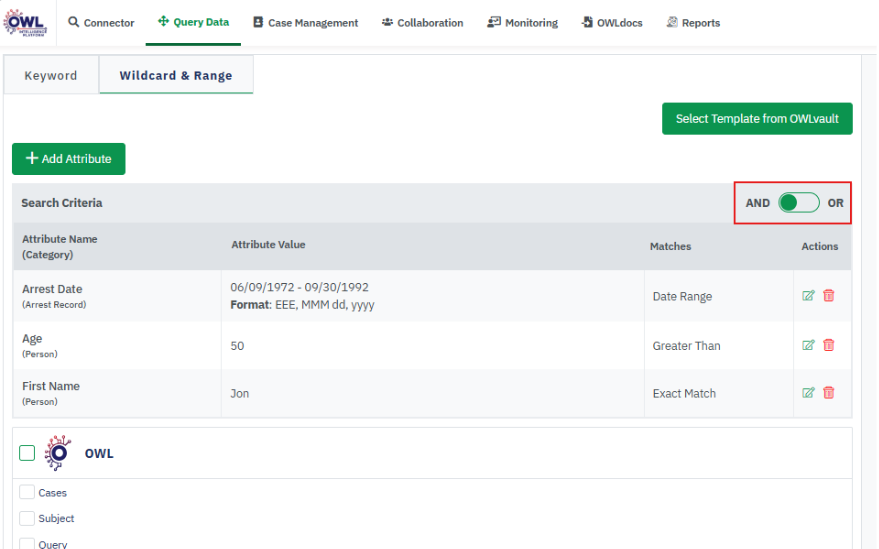The width and height of the screenshot is (879, 549).
Task: Click the Date Range match type
Action: (x=682, y=296)
